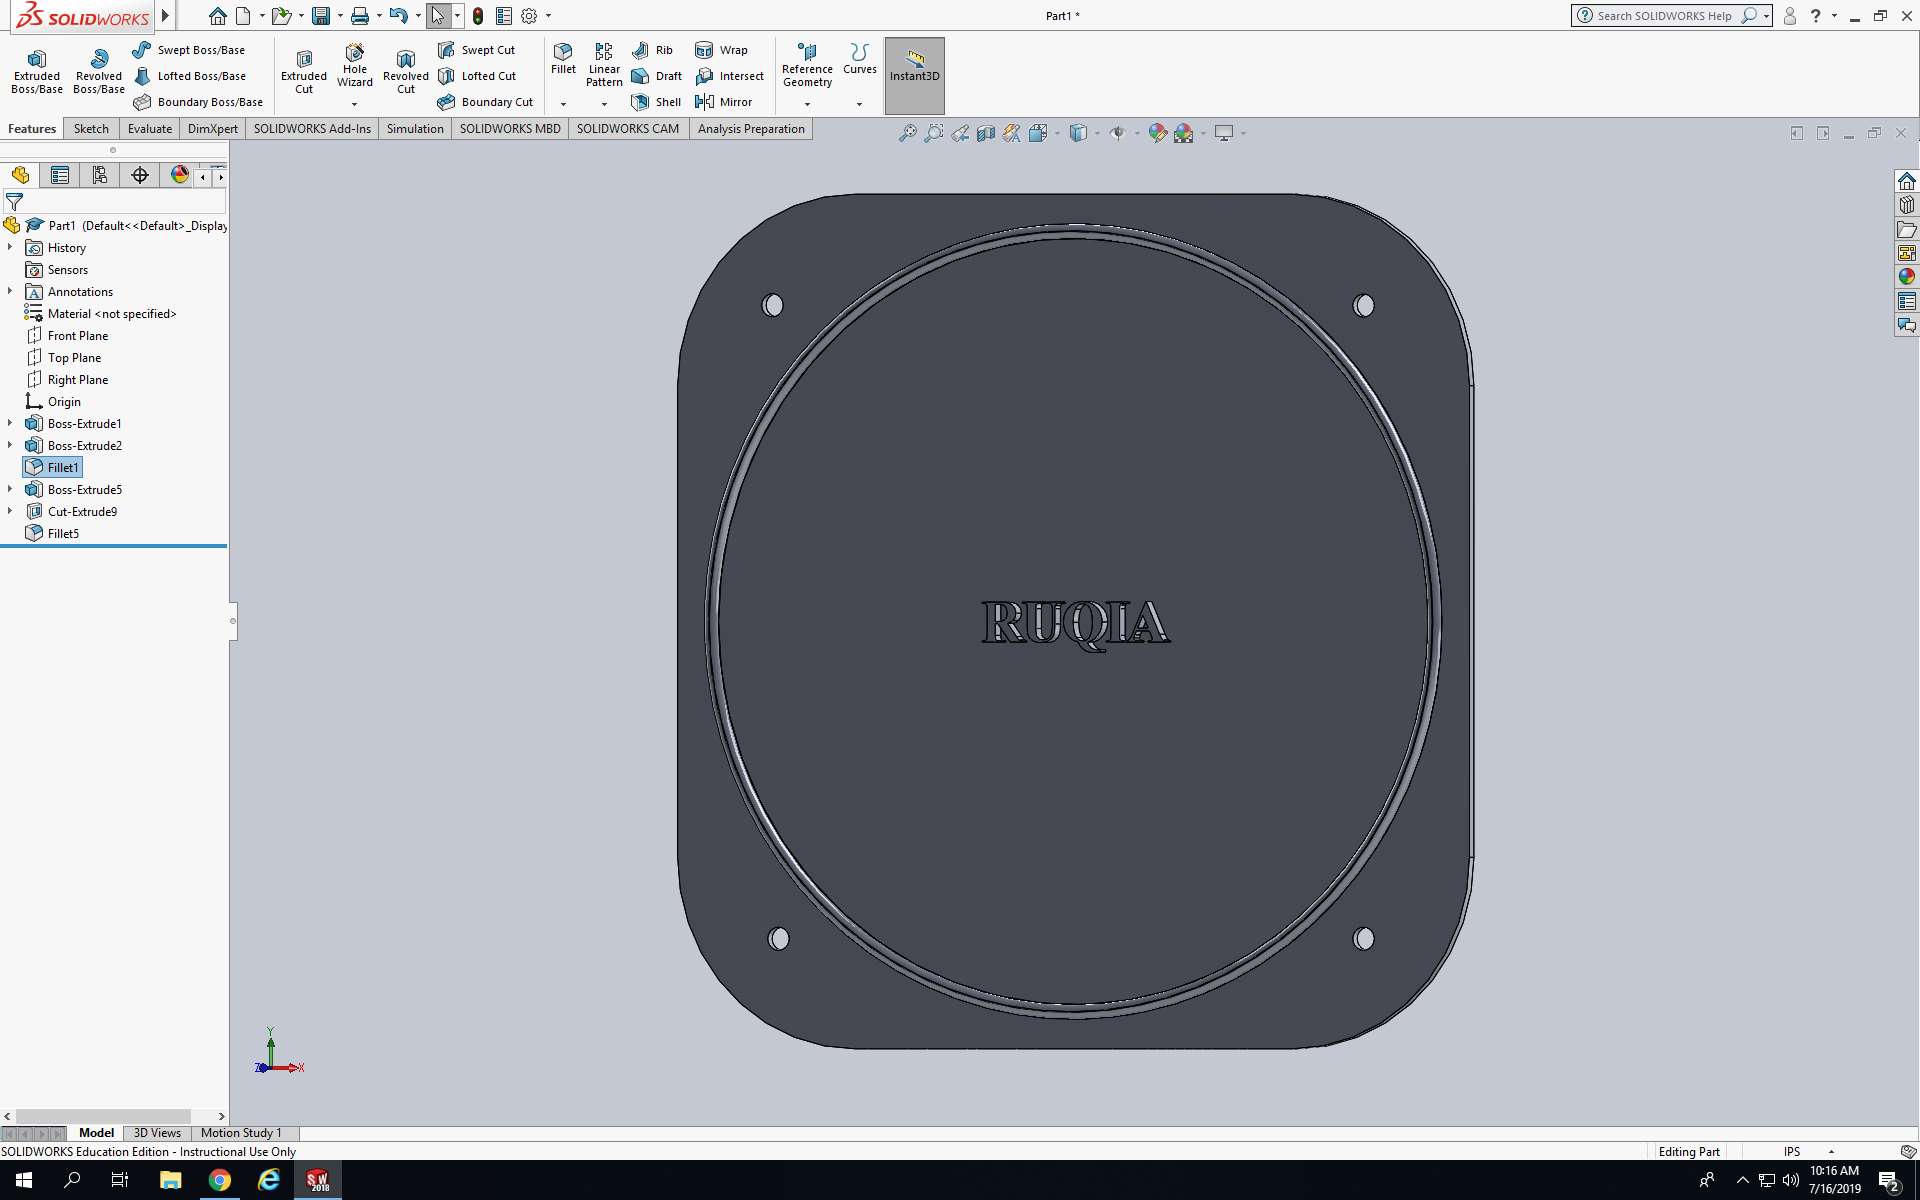Viewport: 1920px width, 1200px height.
Task: Open Appearances color ball in task pane
Action: pyautogui.click(x=1907, y=277)
